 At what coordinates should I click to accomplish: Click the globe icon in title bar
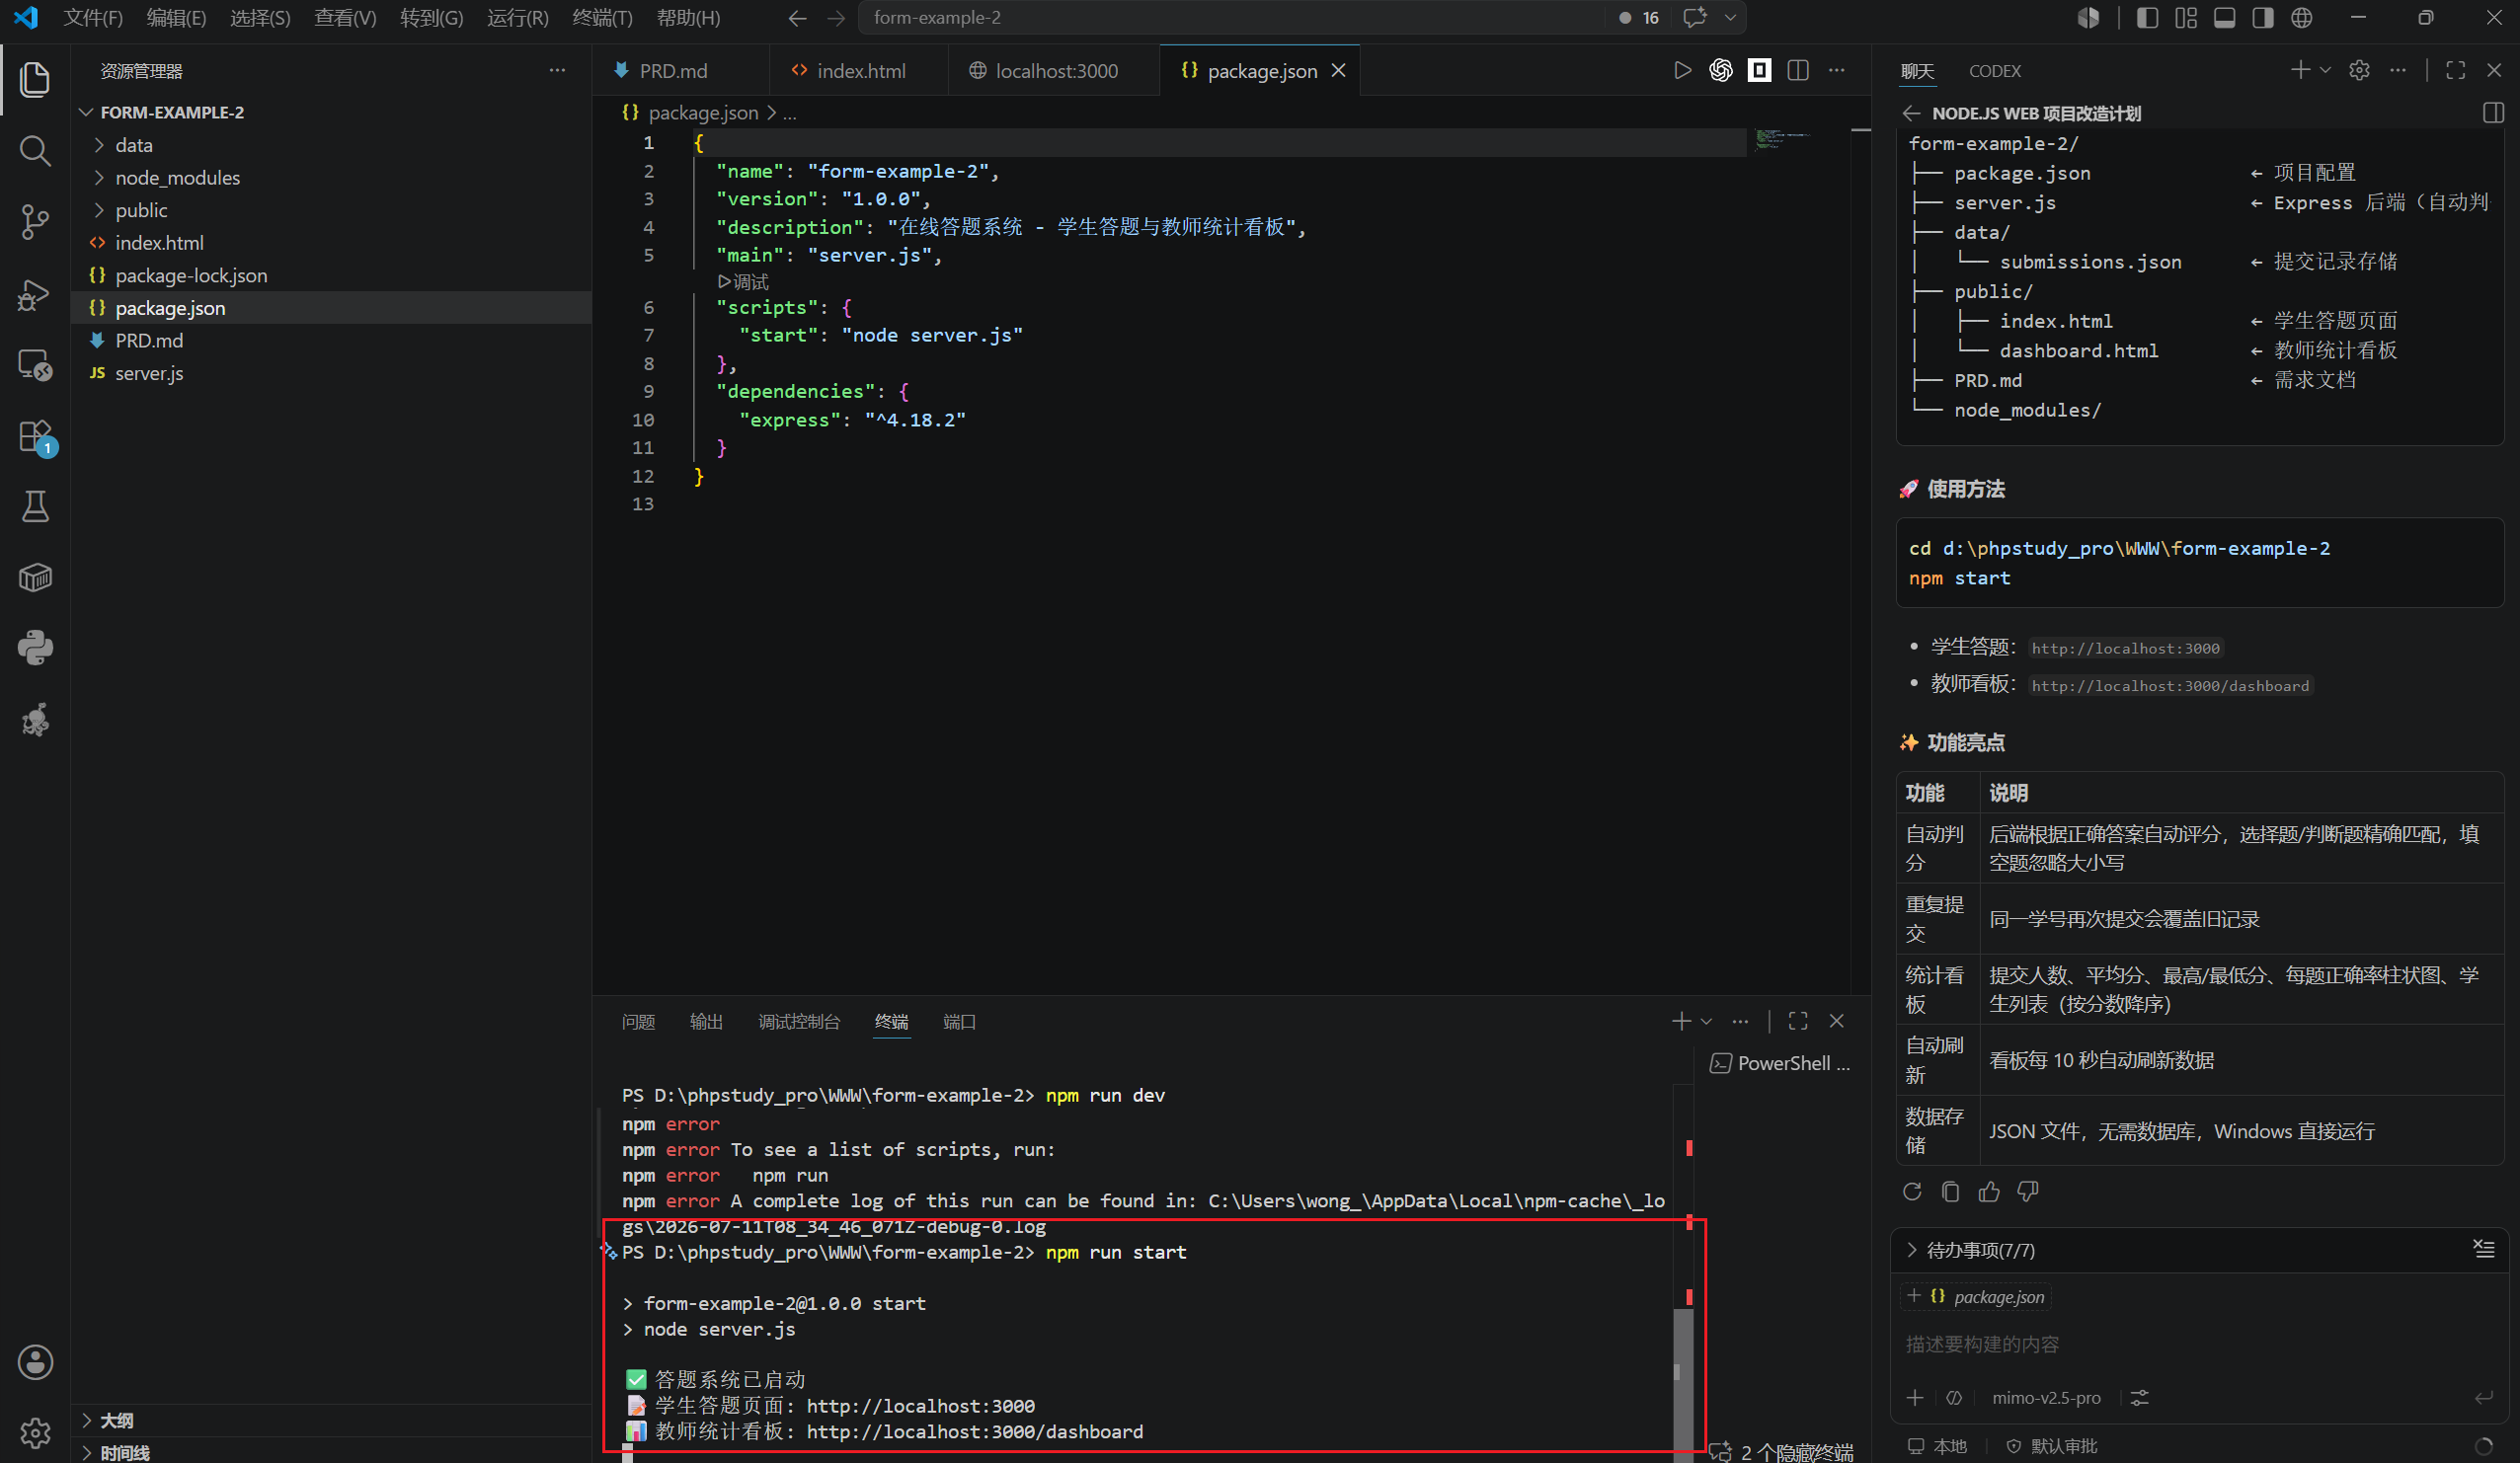click(2302, 18)
